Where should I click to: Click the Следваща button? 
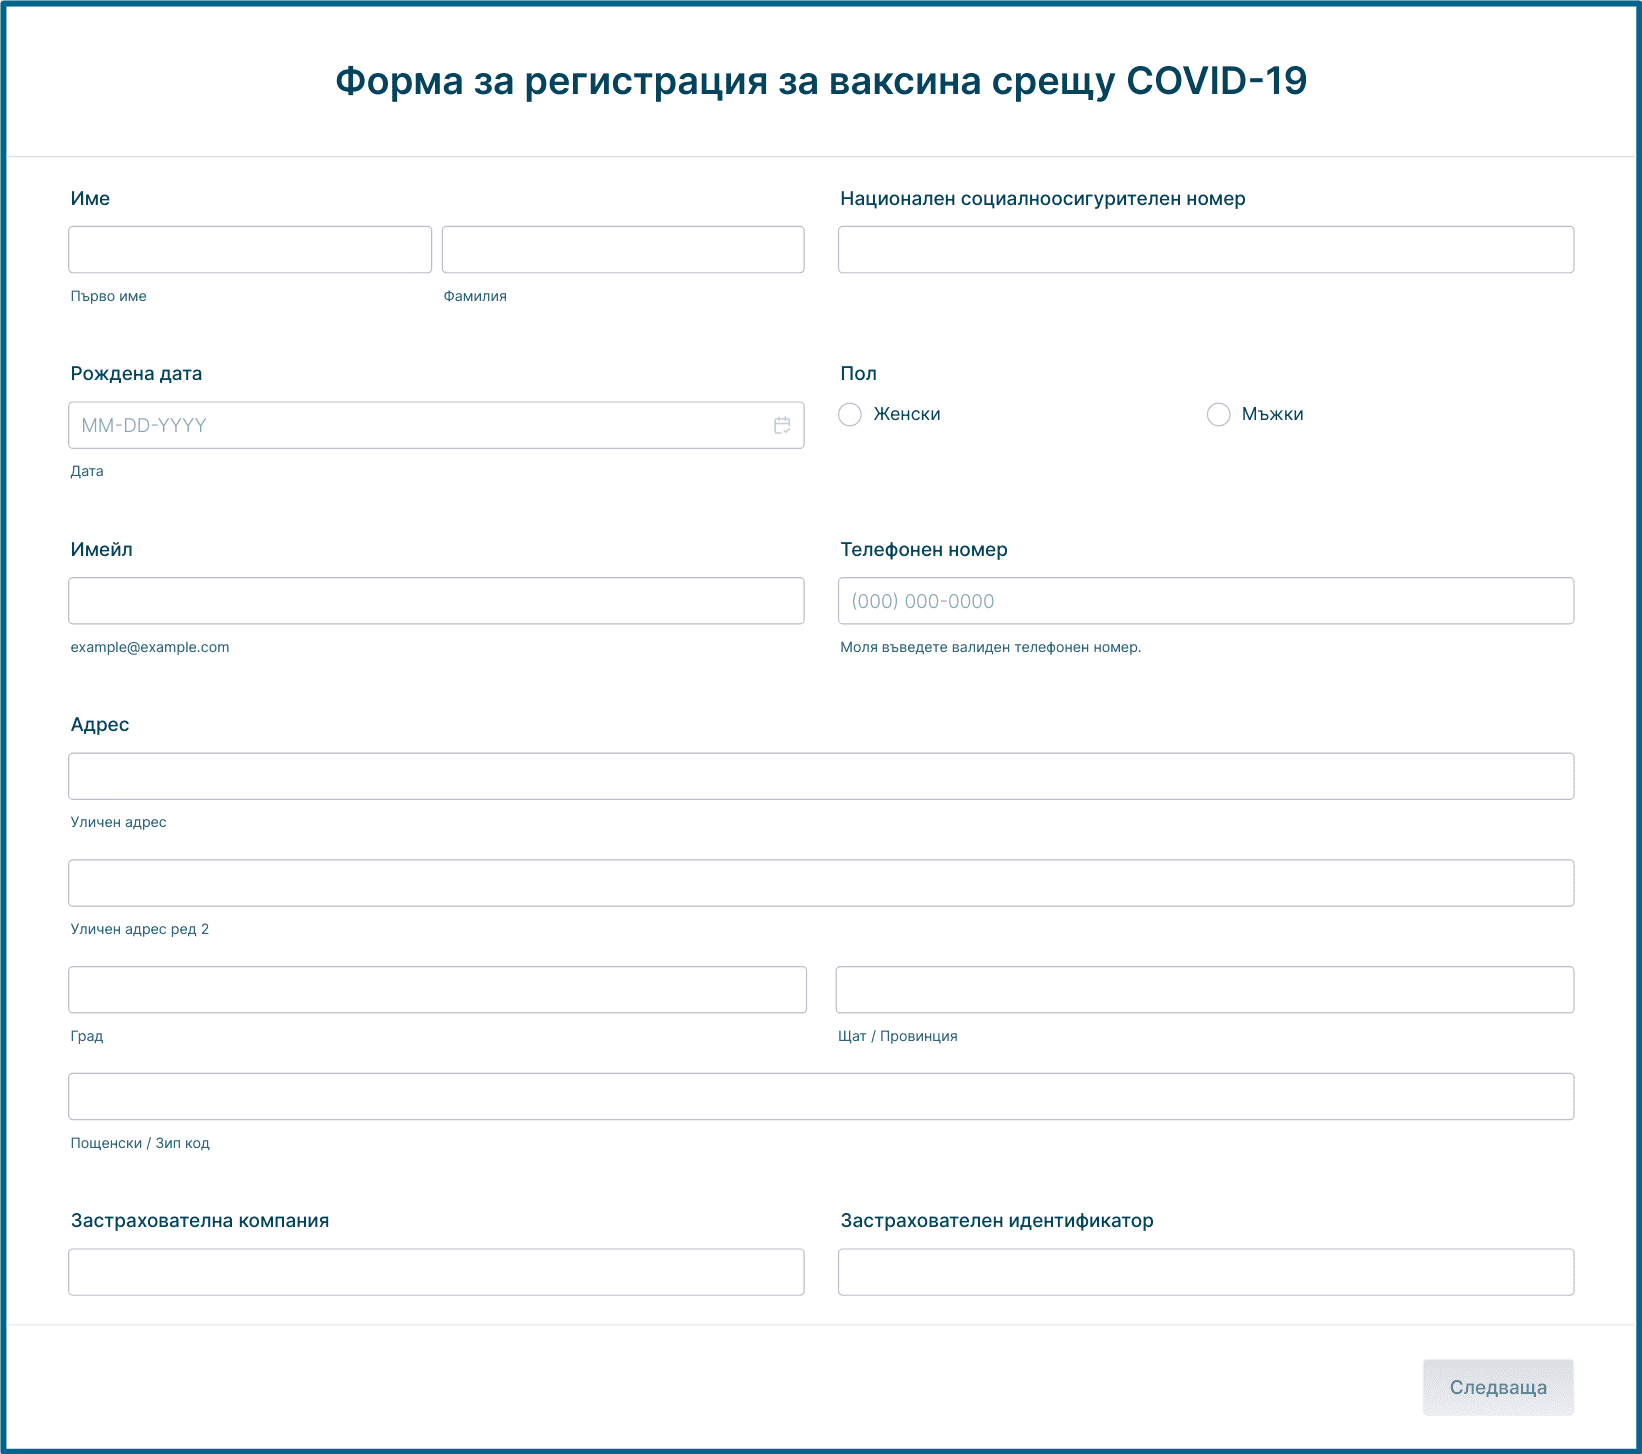(1497, 1387)
